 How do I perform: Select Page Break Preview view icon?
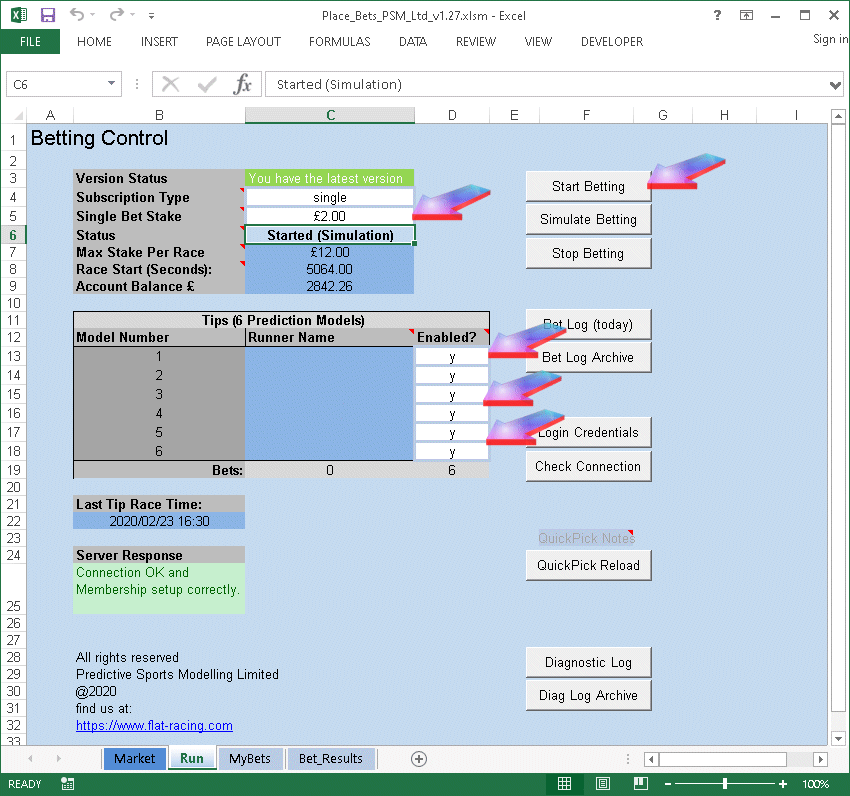coord(639,784)
